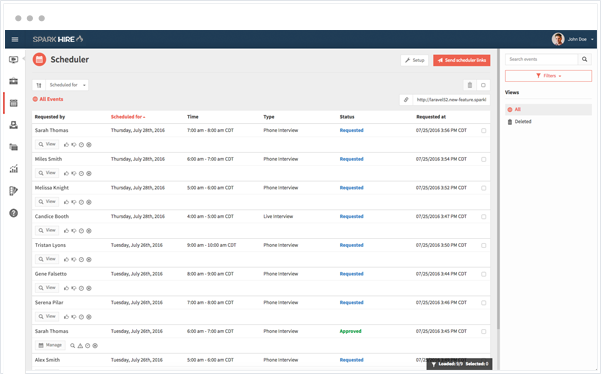
Task: Click the search magnifier button
Action: (585, 59)
